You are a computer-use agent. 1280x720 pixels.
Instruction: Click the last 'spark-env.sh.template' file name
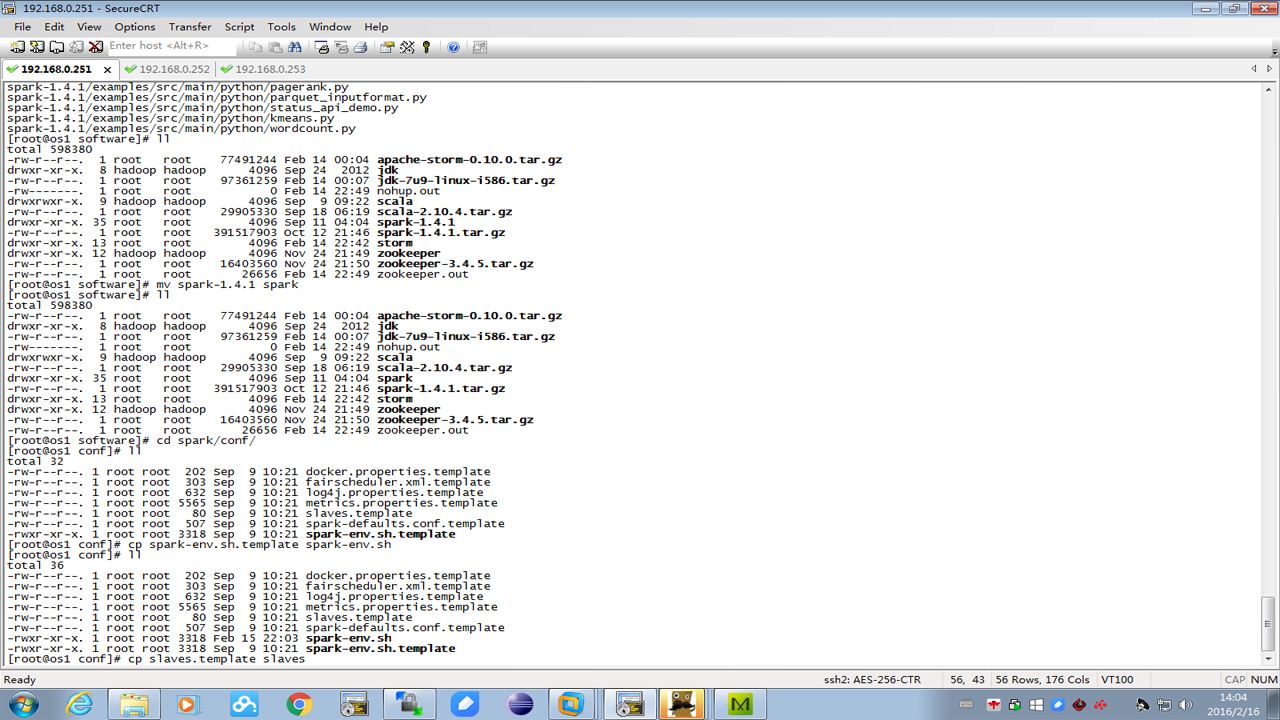click(x=380, y=649)
